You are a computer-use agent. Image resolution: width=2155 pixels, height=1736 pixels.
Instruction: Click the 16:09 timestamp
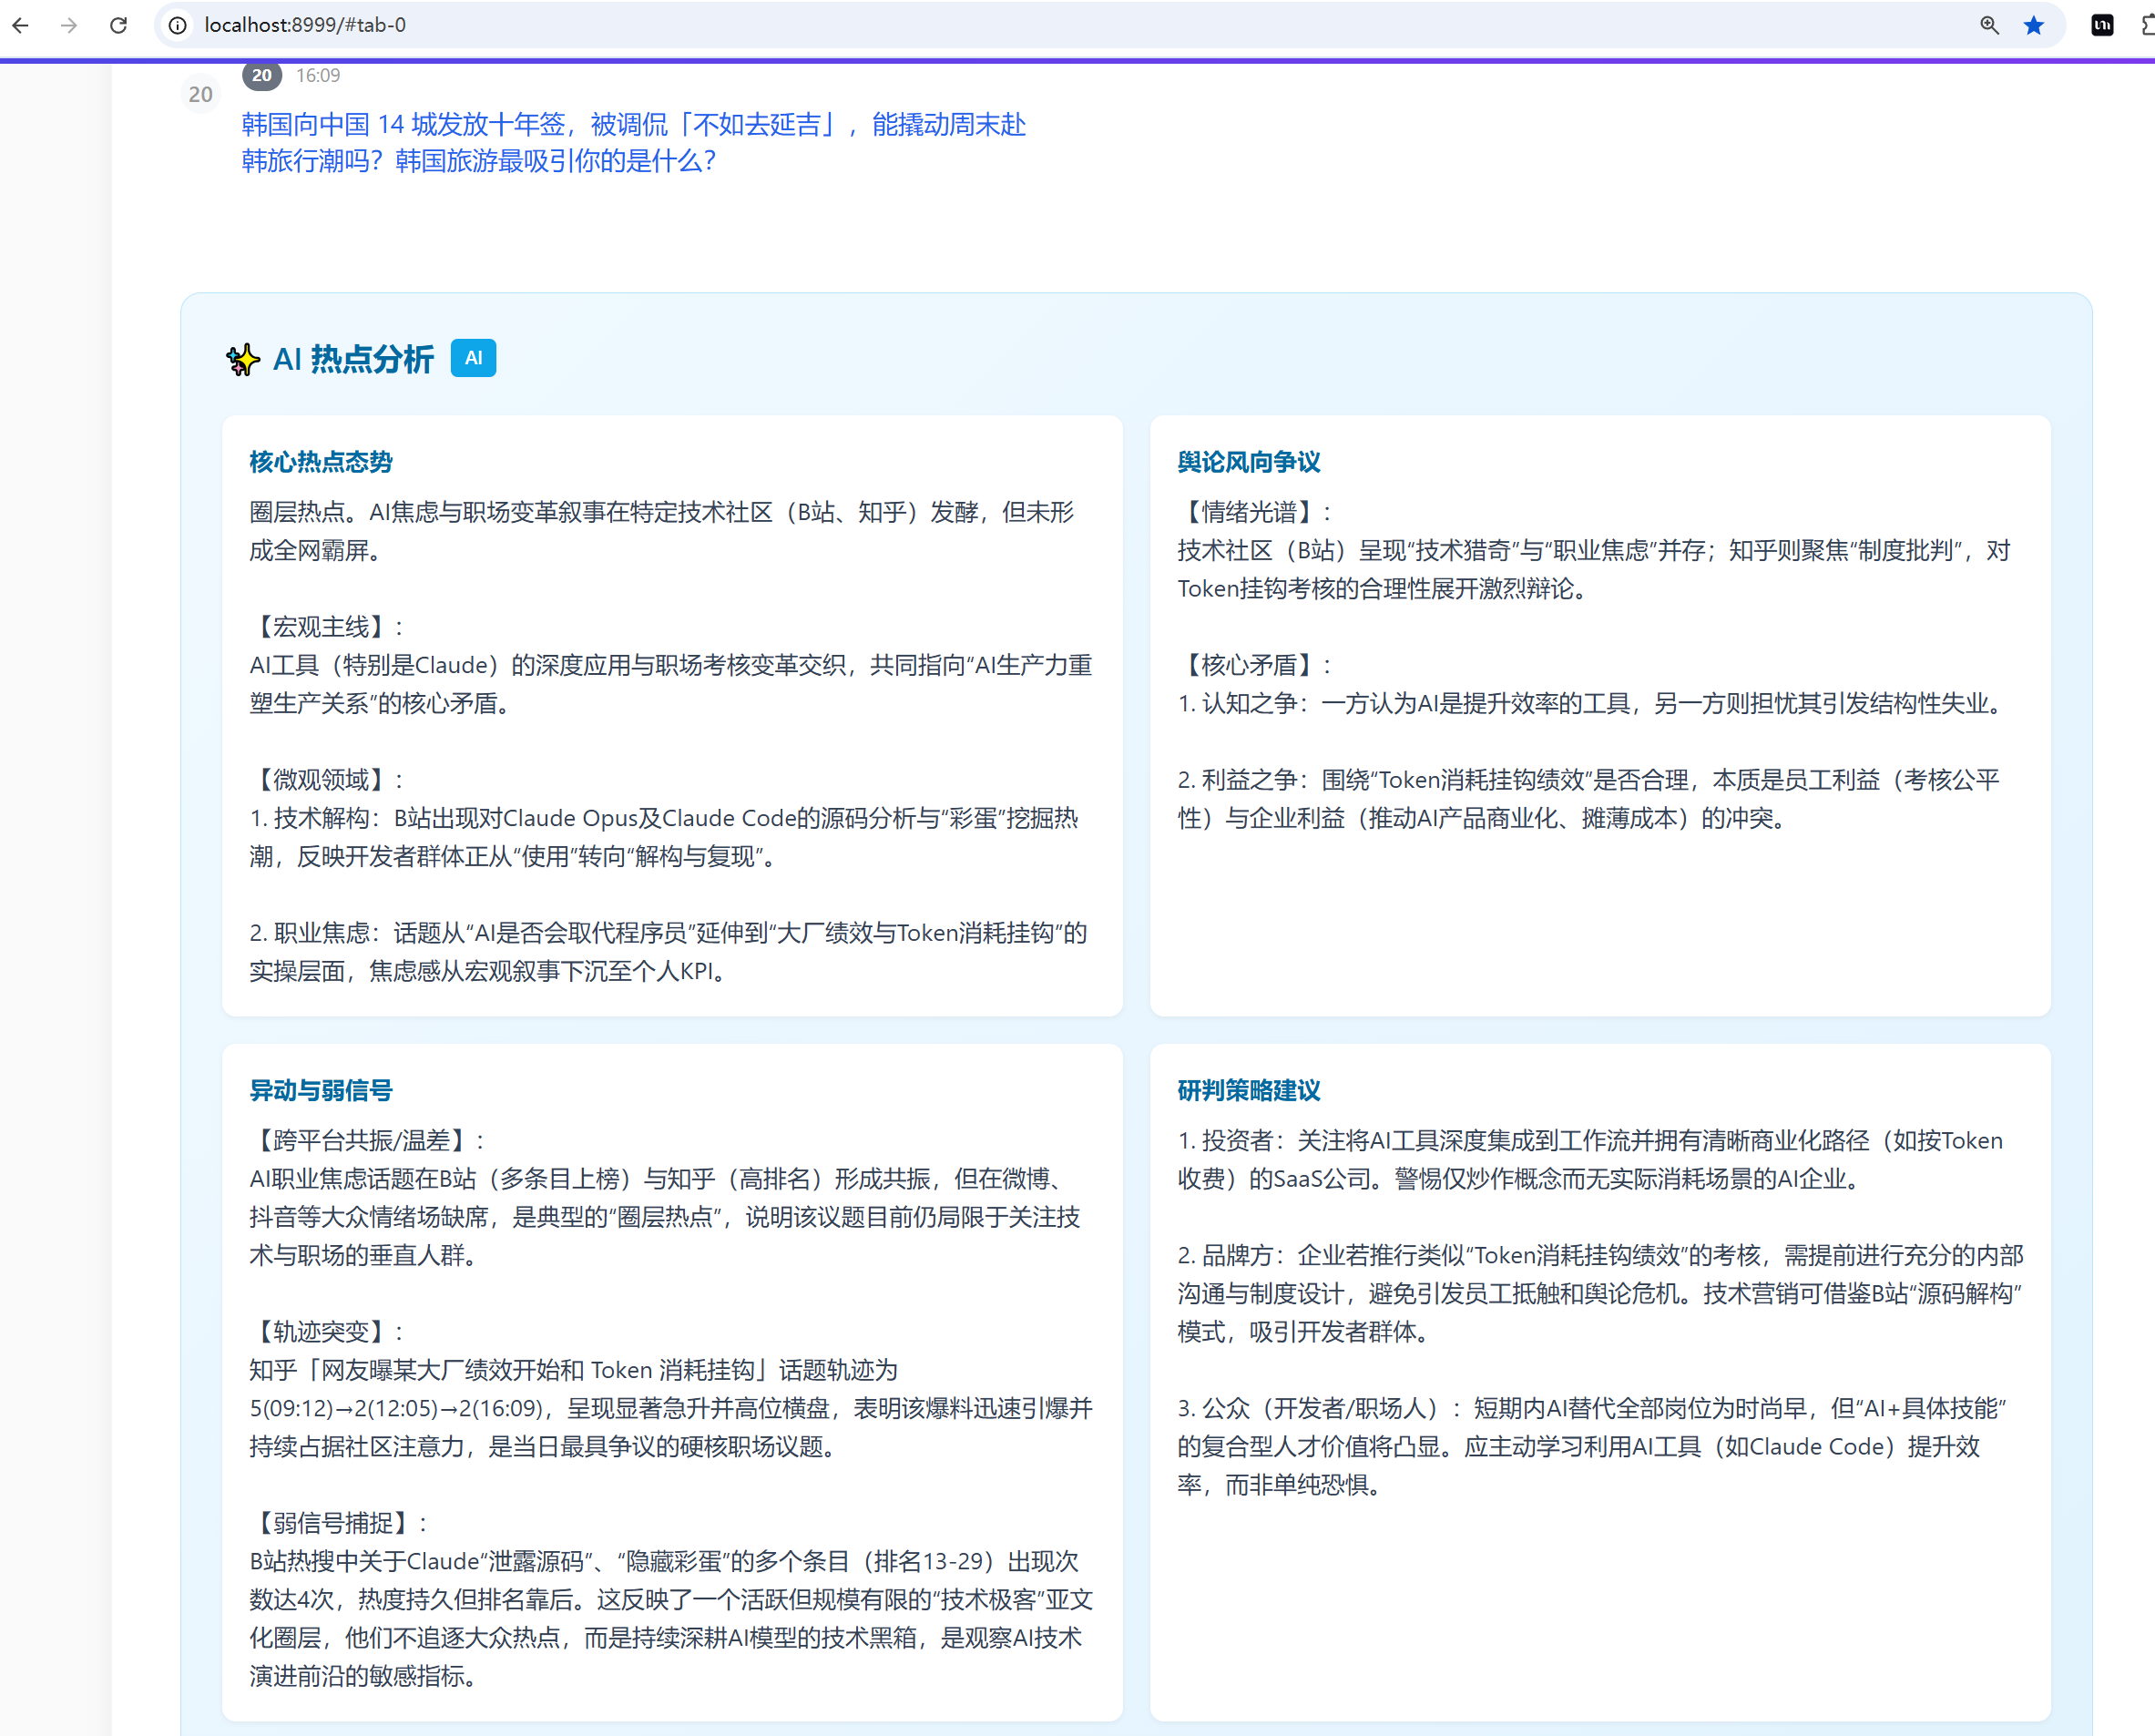point(318,75)
